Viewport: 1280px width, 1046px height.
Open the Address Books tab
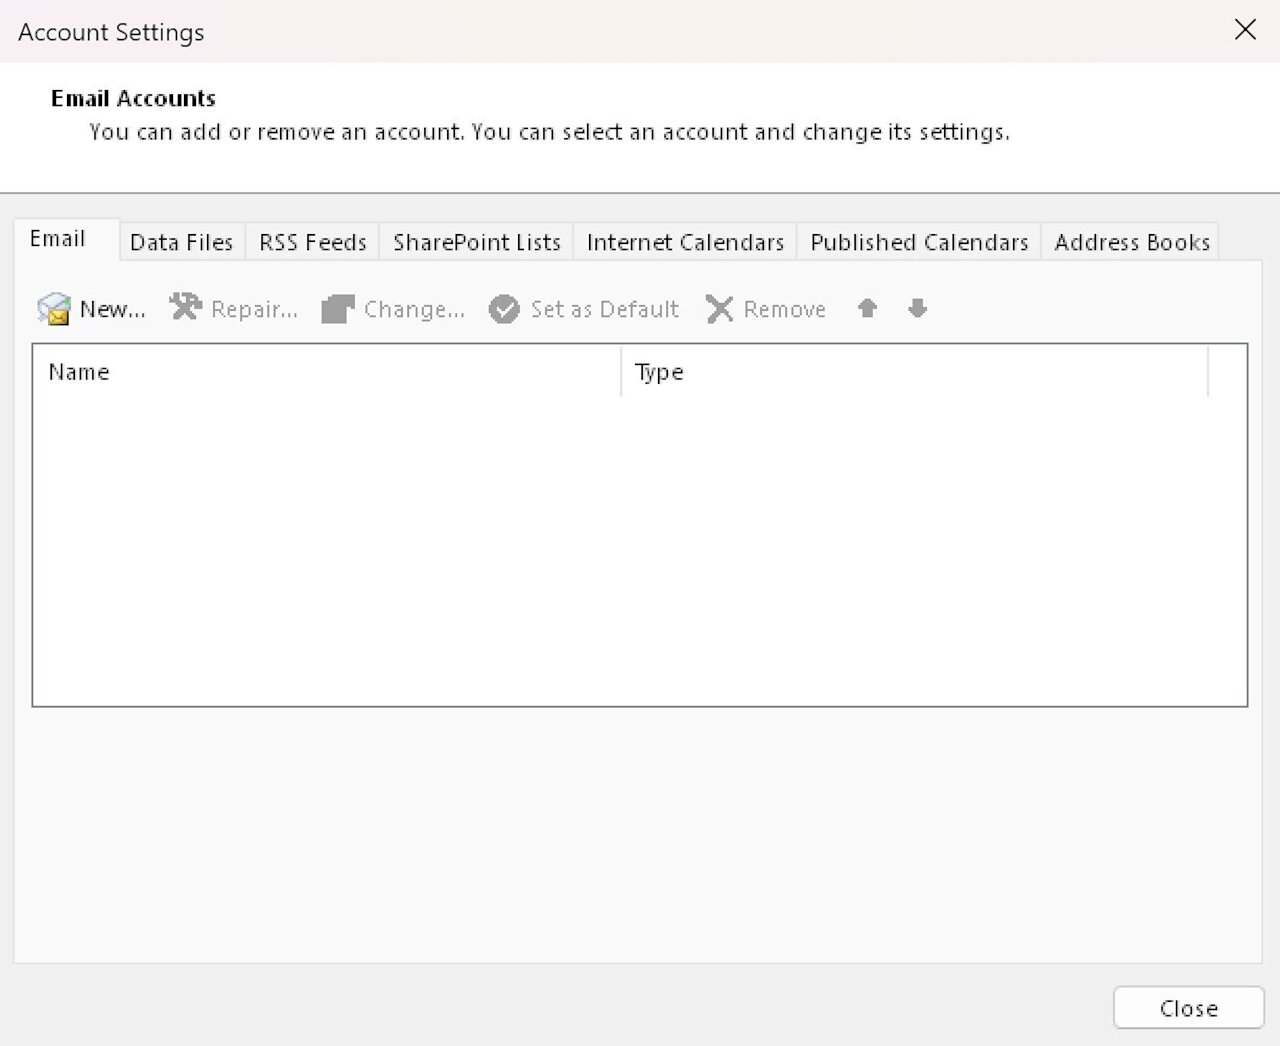(x=1130, y=242)
